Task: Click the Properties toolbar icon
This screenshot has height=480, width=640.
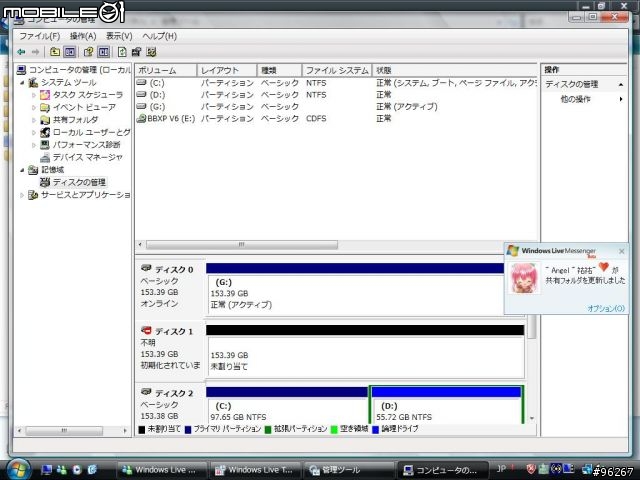Action: coord(136,52)
